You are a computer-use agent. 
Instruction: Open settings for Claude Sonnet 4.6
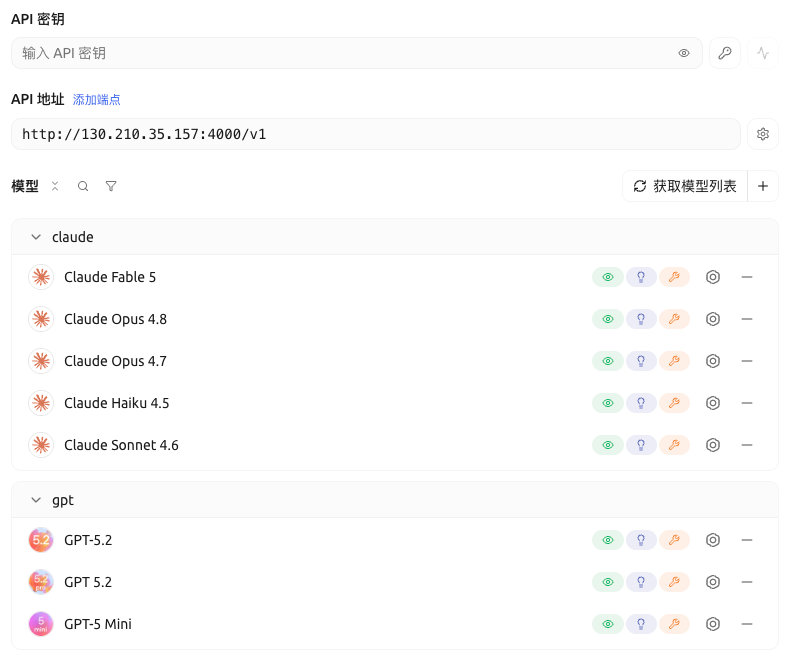click(712, 445)
